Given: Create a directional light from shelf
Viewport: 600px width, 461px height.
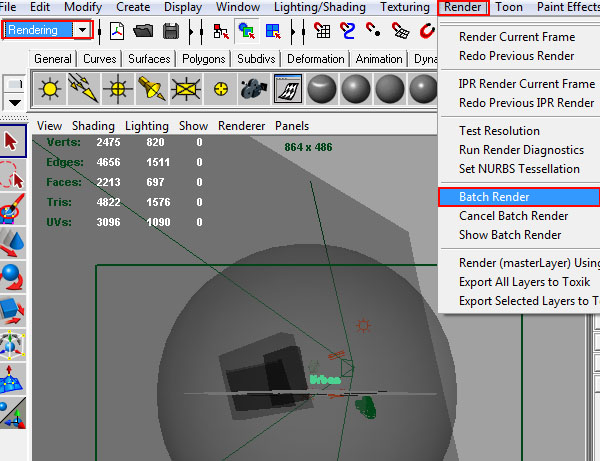Looking at the screenshot, I should pyautogui.click(x=84, y=89).
